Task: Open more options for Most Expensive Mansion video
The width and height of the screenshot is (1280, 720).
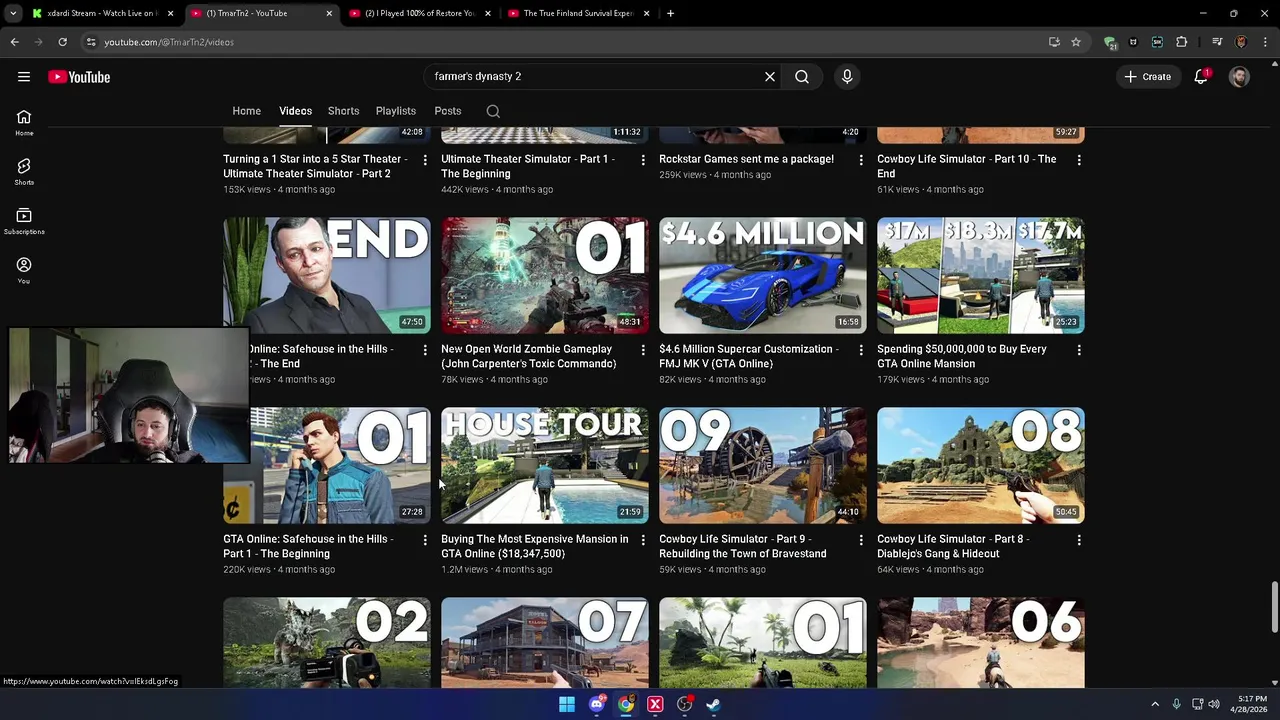Action: click(x=643, y=540)
